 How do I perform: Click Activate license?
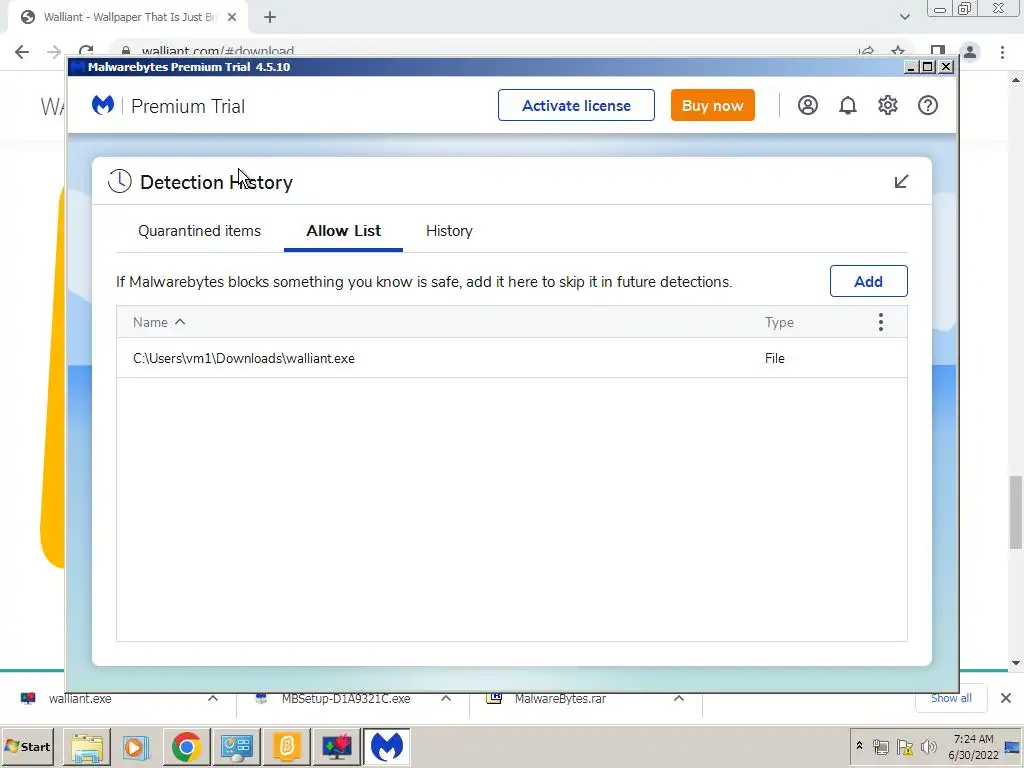[x=576, y=105]
